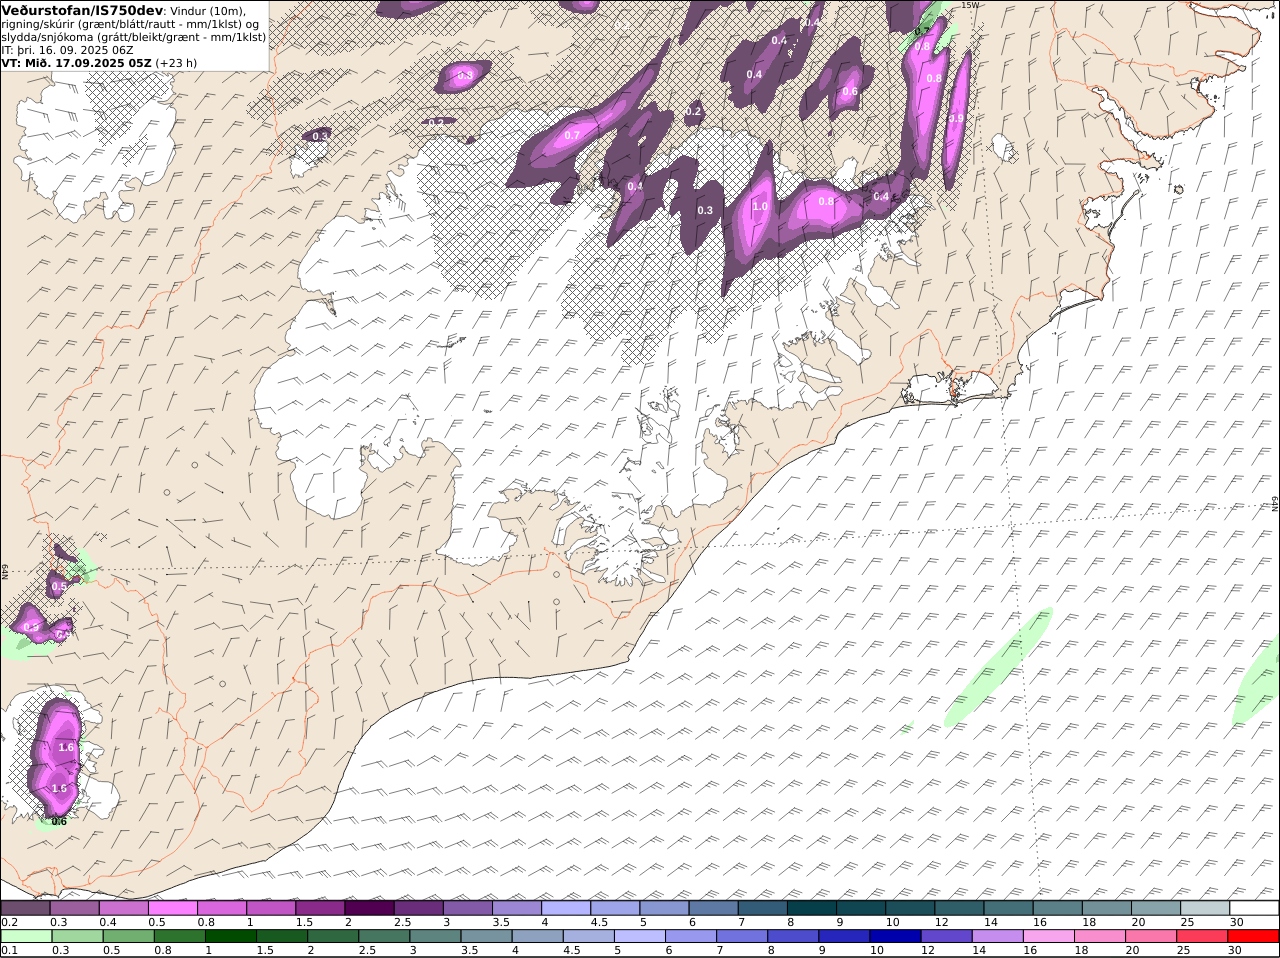The image size is (1280, 958).
Task: Pick the lower legend swatch starting at 0.8
Action: point(179,937)
